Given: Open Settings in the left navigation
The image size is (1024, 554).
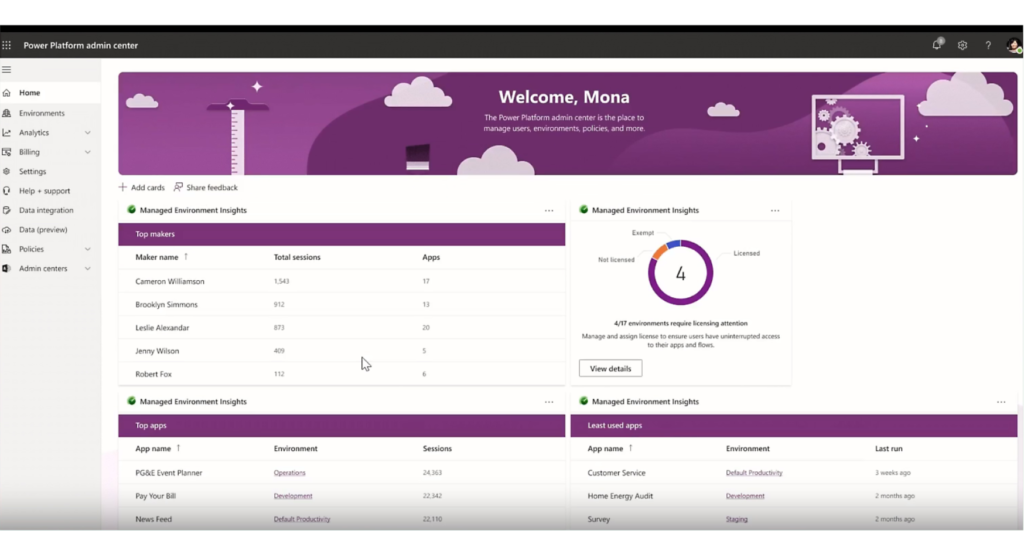Looking at the screenshot, I should pyautogui.click(x=50, y=171).
